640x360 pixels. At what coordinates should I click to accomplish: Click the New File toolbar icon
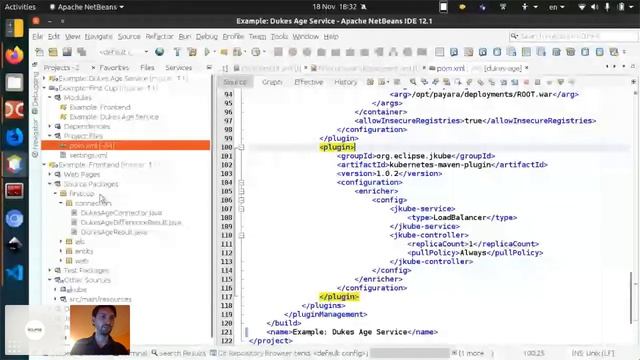pos(39,52)
